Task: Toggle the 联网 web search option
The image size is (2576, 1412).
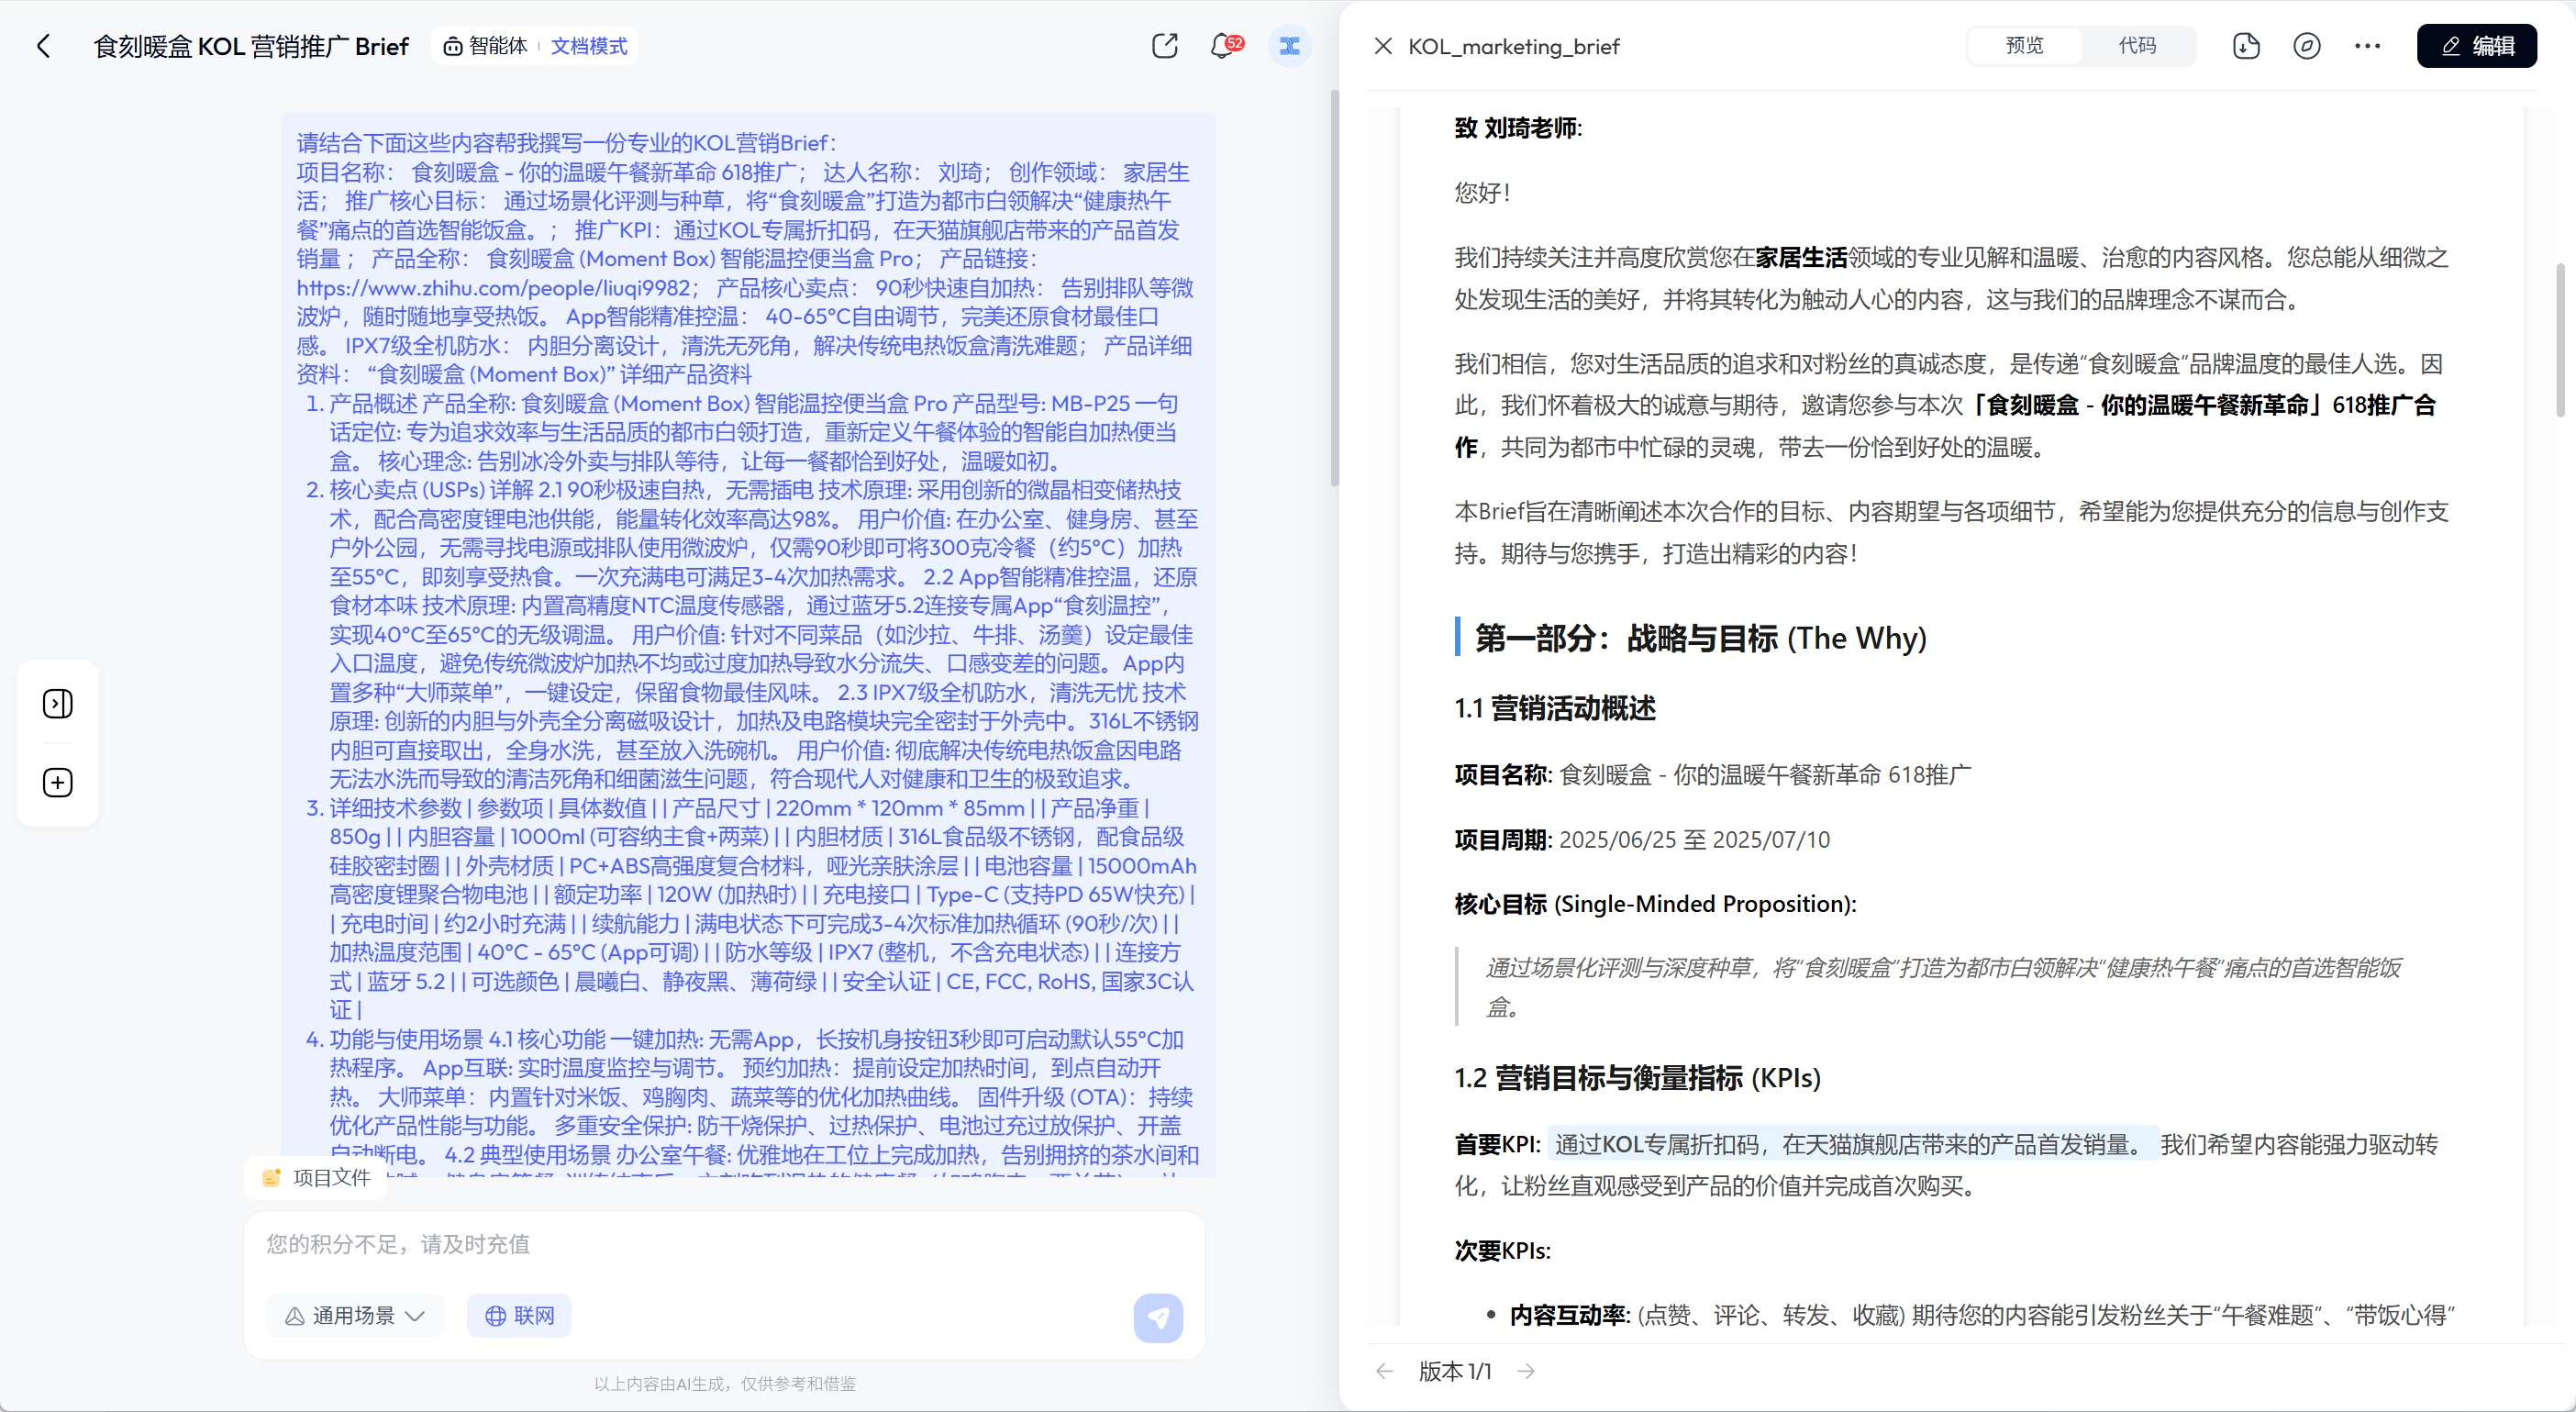Action: tap(519, 1316)
